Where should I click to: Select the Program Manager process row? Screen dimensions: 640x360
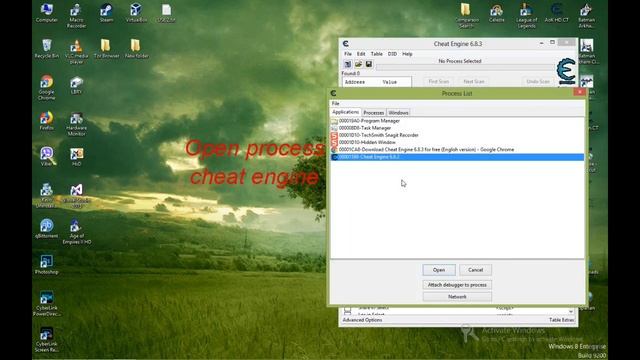tap(457, 121)
